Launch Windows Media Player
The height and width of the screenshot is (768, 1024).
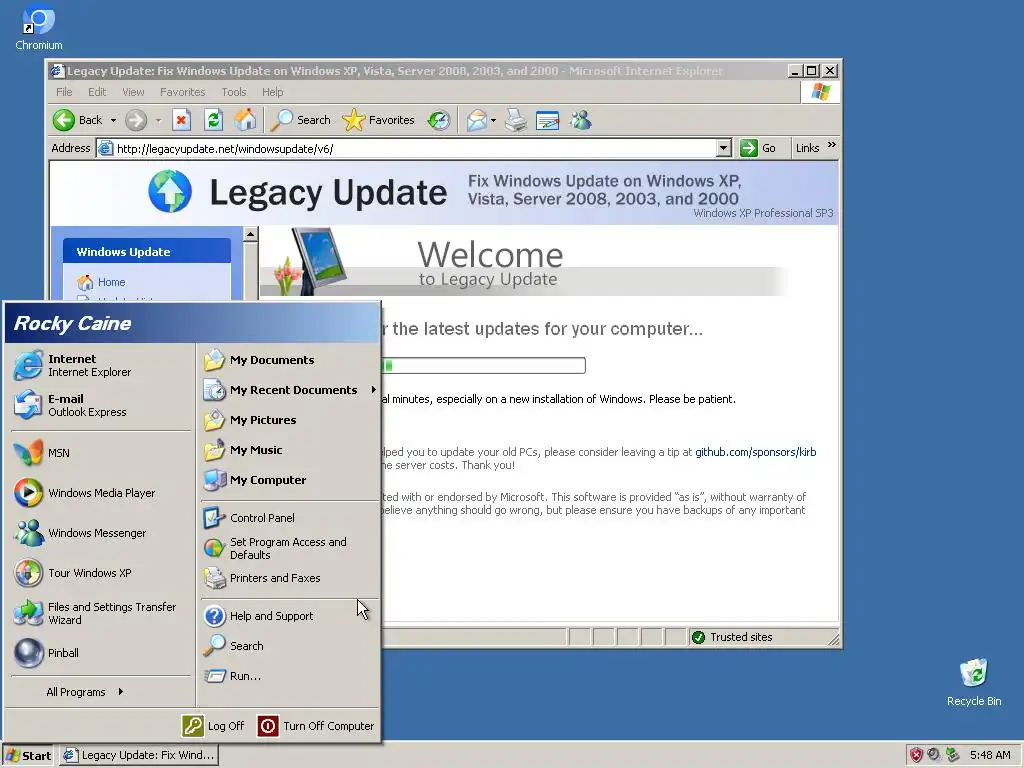point(101,493)
